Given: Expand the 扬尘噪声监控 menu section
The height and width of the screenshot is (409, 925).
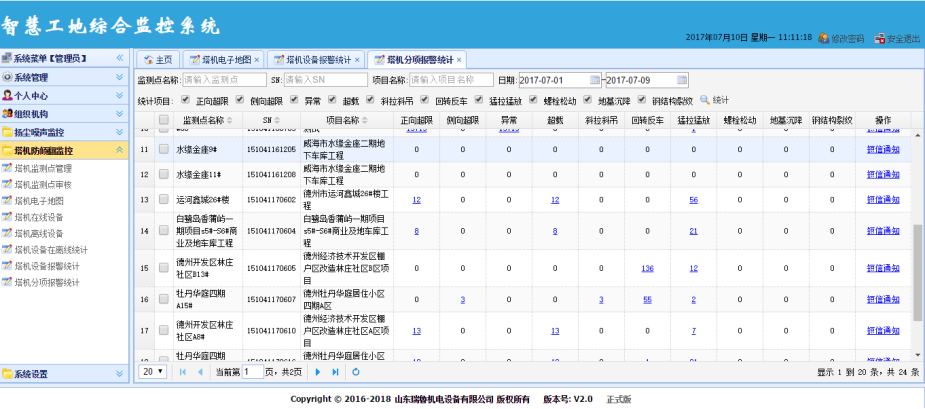Looking at the screenshot, I should [x=65, y=132].
